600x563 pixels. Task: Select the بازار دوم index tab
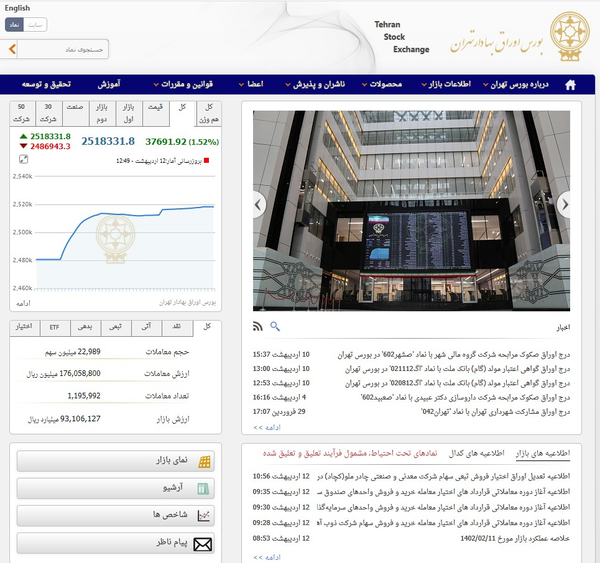coord(102,113)
